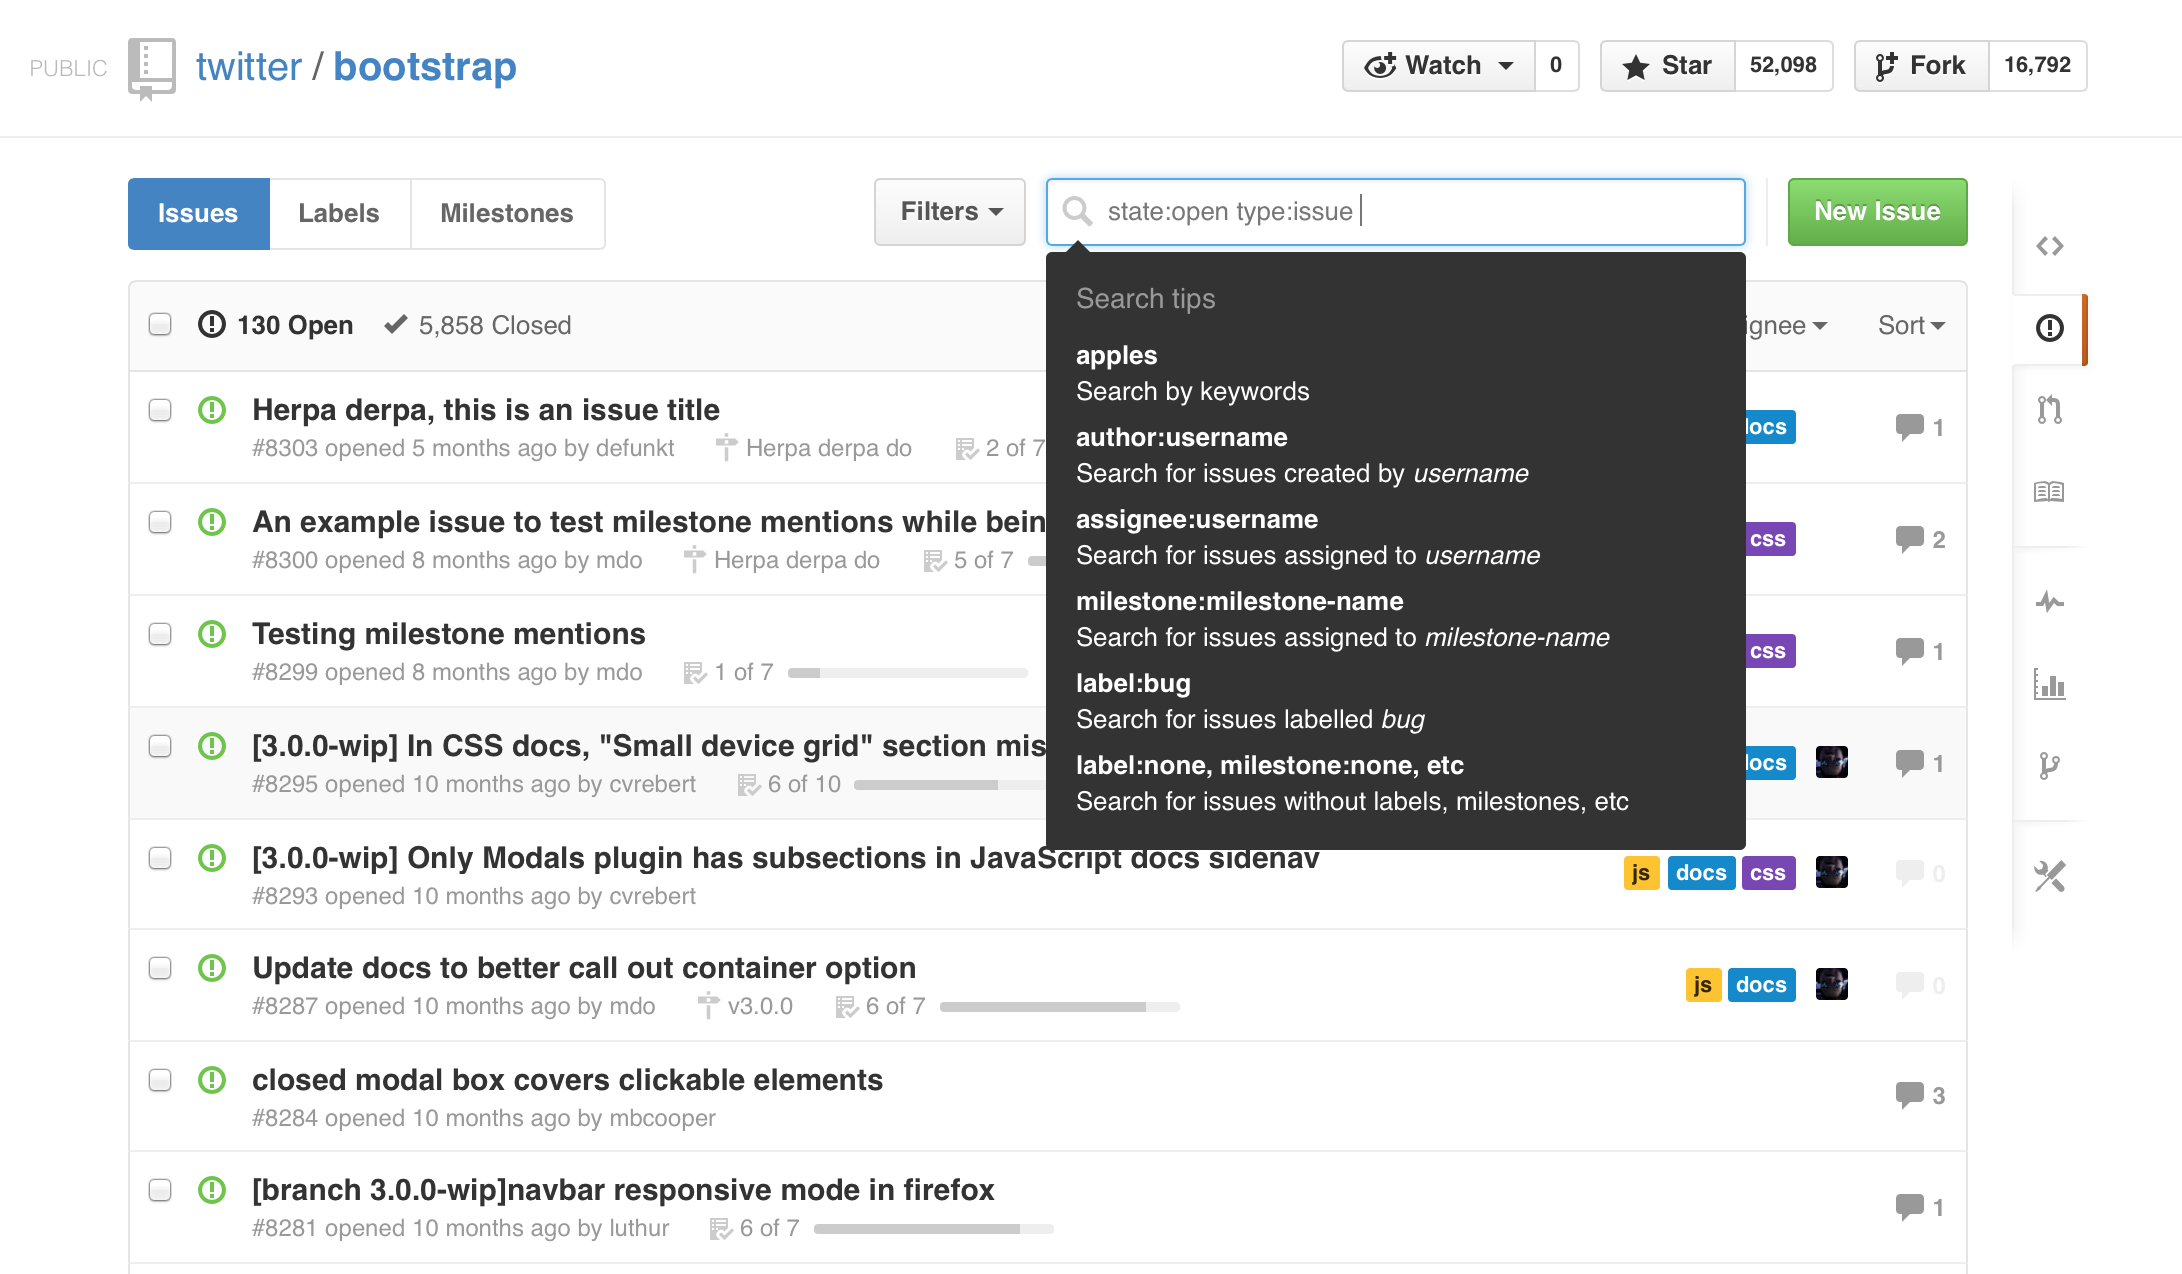Open the Wiki book icon in sidebar
Image resolution: width=2182 pixels, height=1274 pixels.
click(2049, 492)
